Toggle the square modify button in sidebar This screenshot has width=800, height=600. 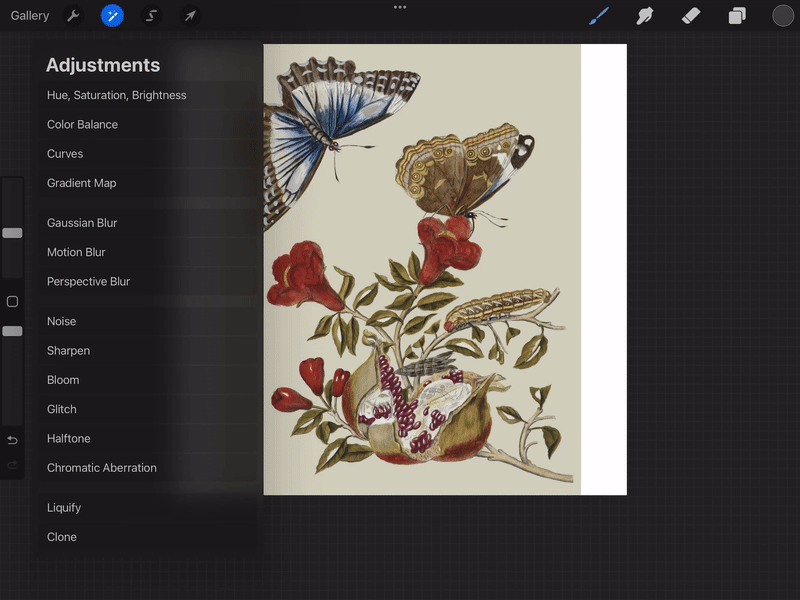click(12, 302)
